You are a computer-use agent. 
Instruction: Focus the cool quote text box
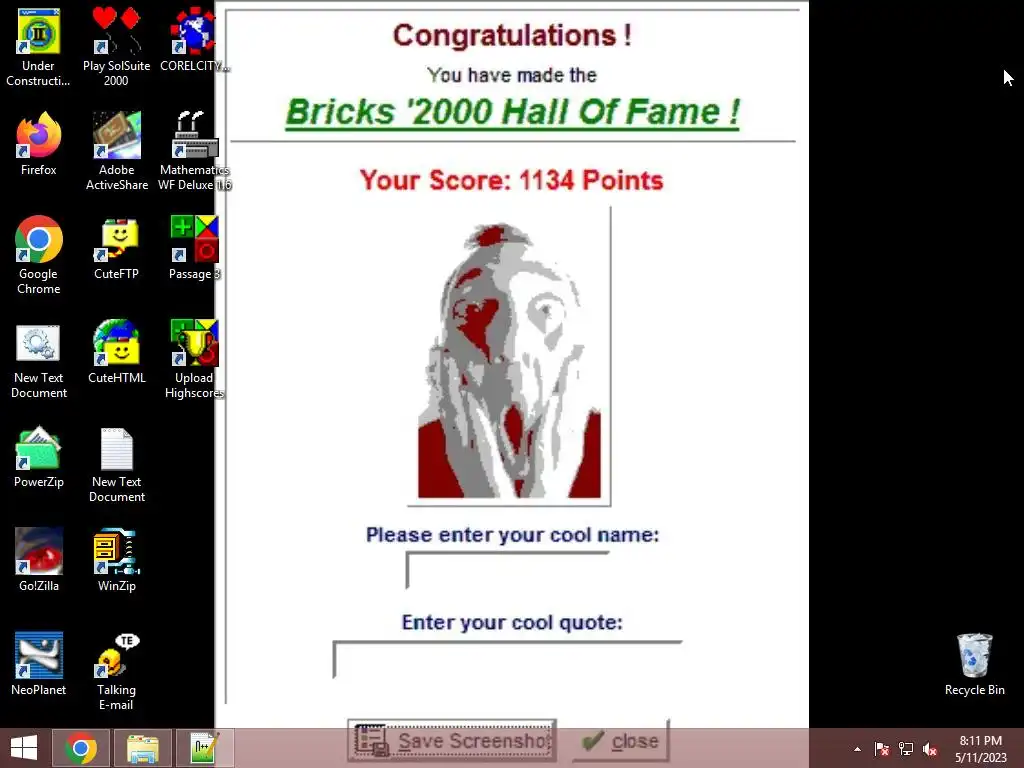pyautogui.click(x=507, y=660)
